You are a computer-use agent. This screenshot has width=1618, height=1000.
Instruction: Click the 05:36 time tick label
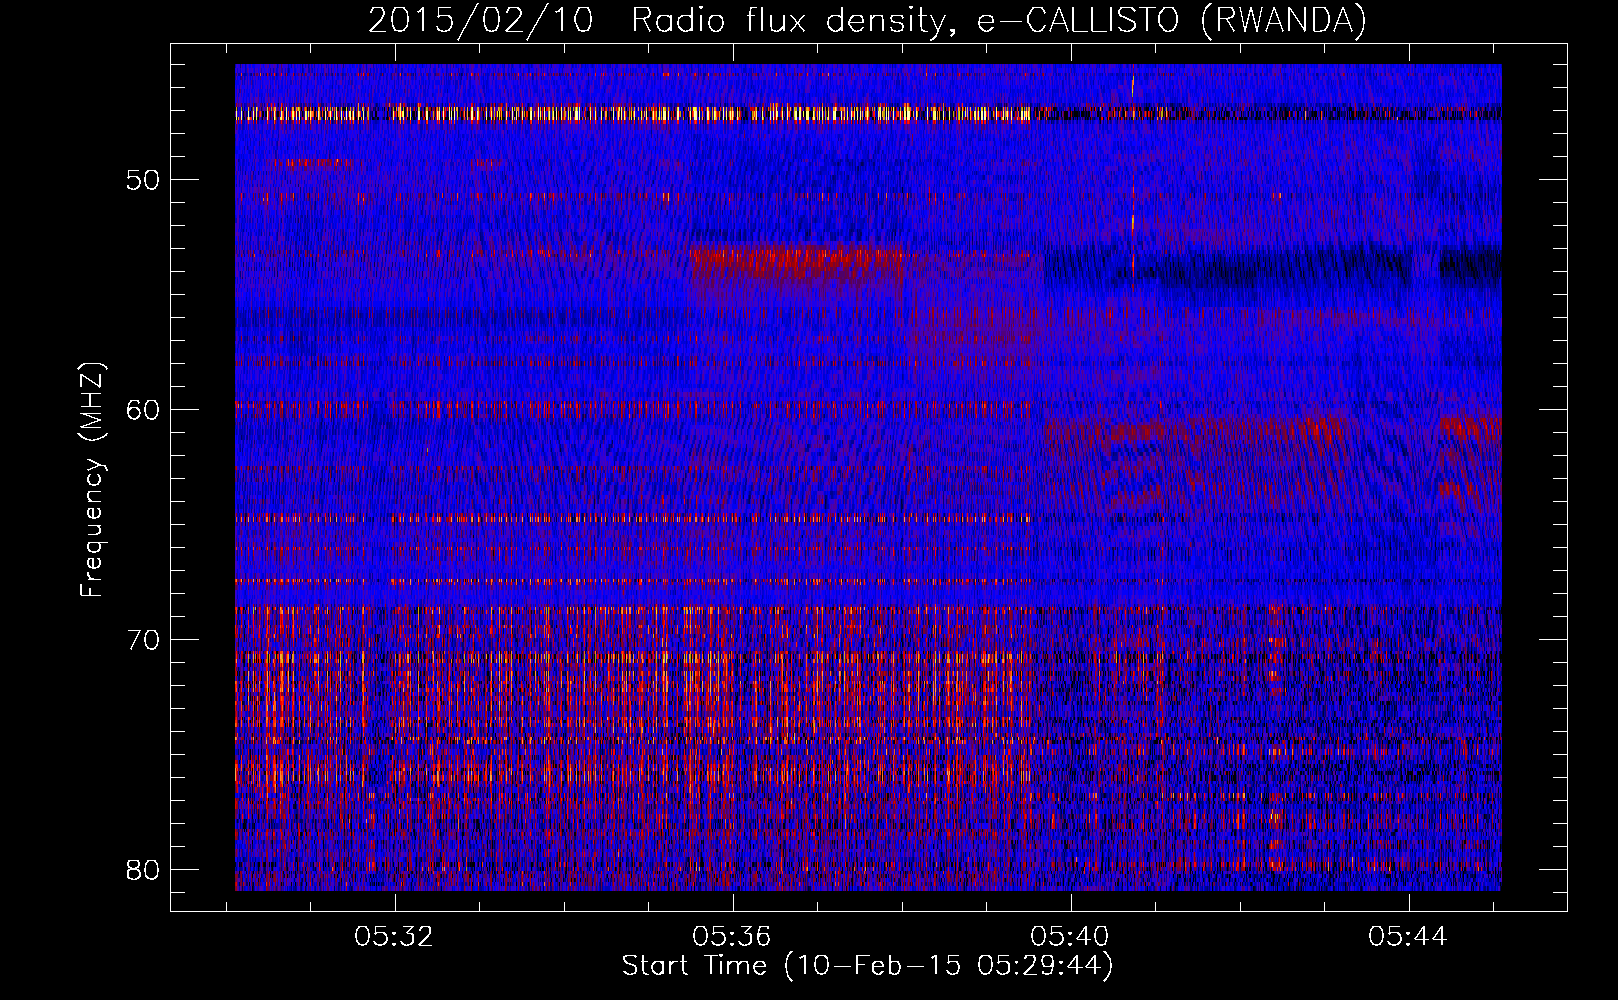tap(732, 936)
